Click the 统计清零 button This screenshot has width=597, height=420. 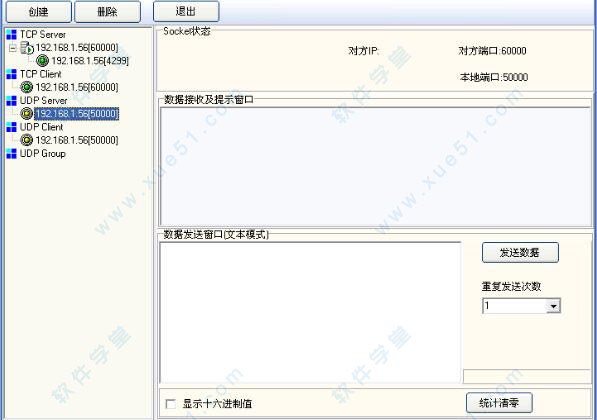point(499,402)
